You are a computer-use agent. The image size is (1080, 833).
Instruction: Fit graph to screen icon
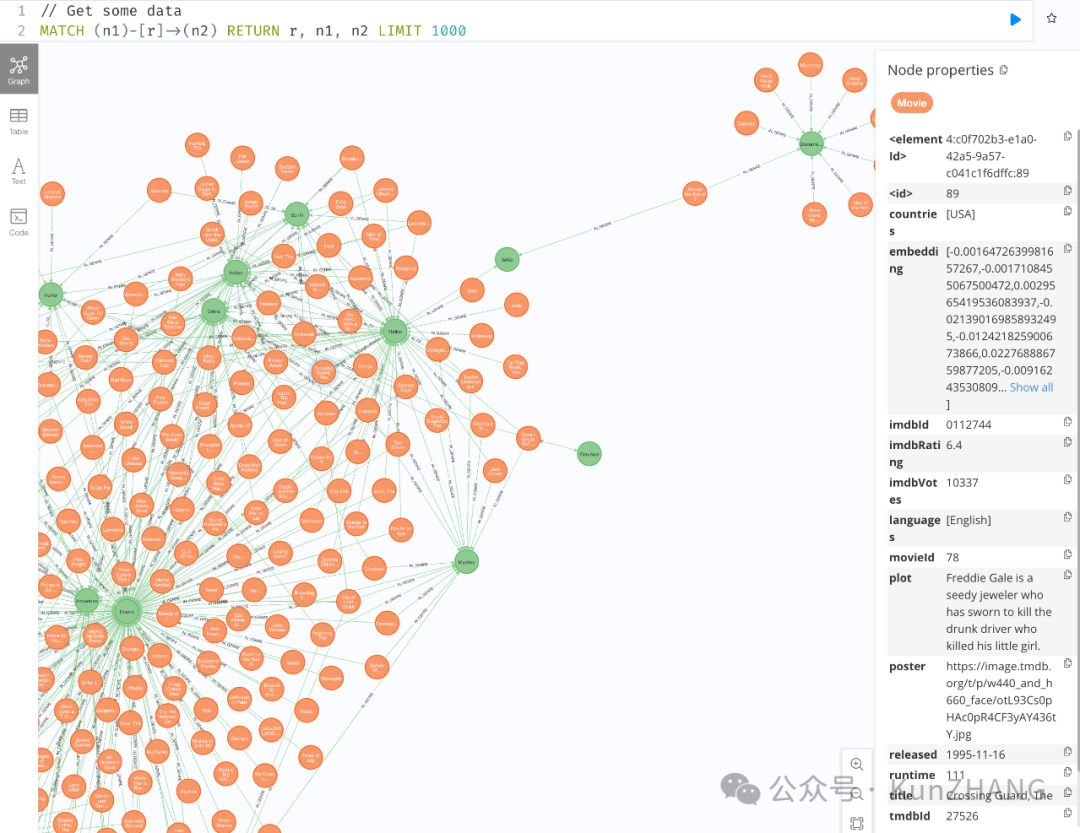coord(857,823)
